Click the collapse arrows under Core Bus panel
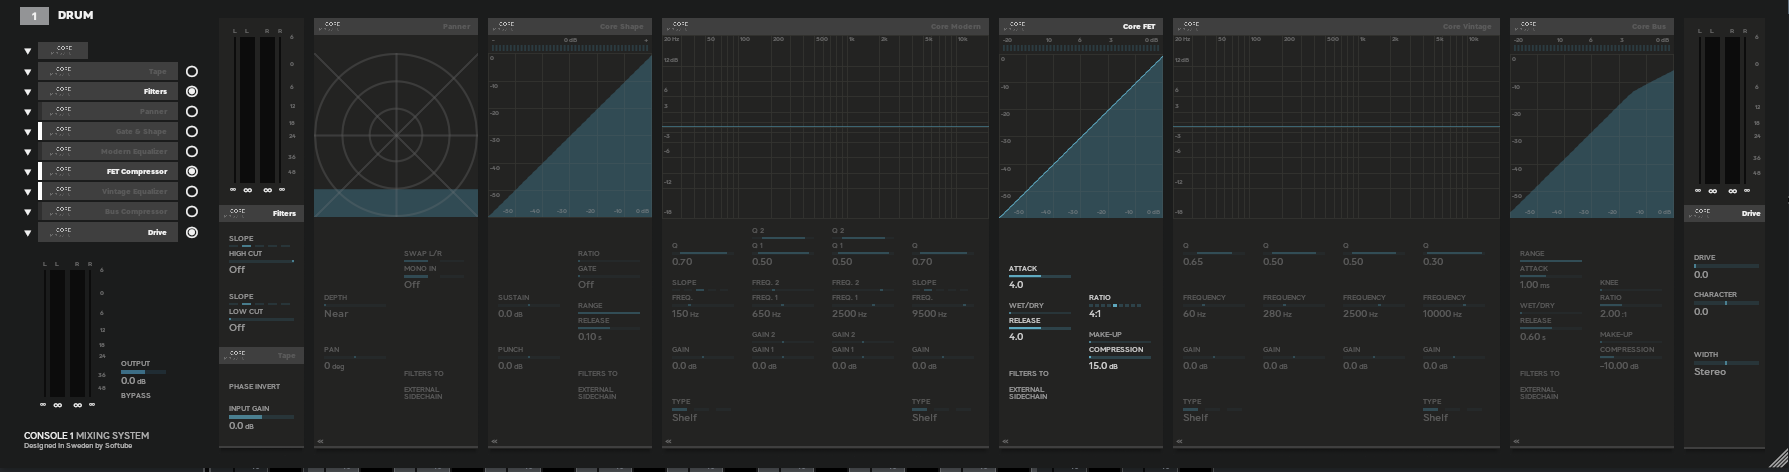 click(1517, 441)
